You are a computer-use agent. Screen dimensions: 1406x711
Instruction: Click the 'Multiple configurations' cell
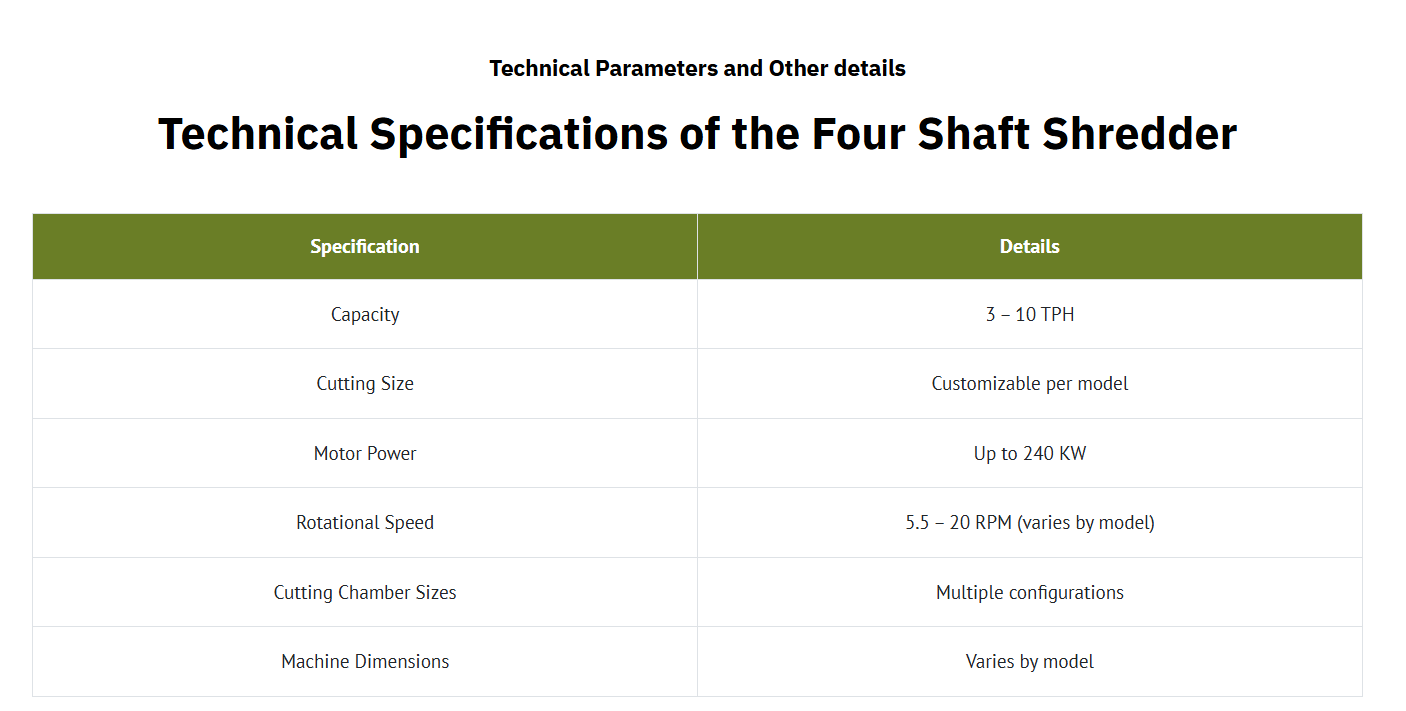click(x=1030, y=592)
